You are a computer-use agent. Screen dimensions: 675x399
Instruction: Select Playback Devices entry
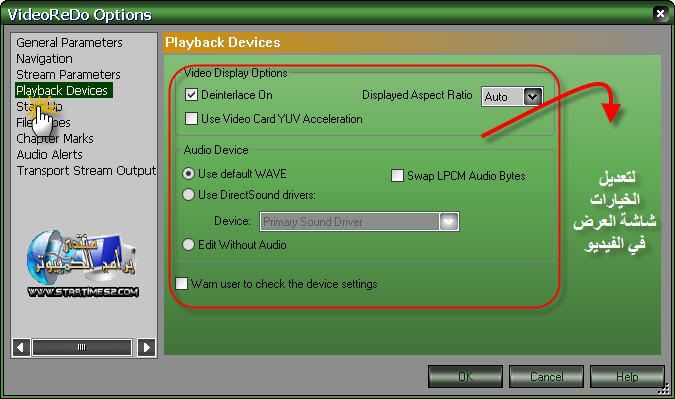63,90
